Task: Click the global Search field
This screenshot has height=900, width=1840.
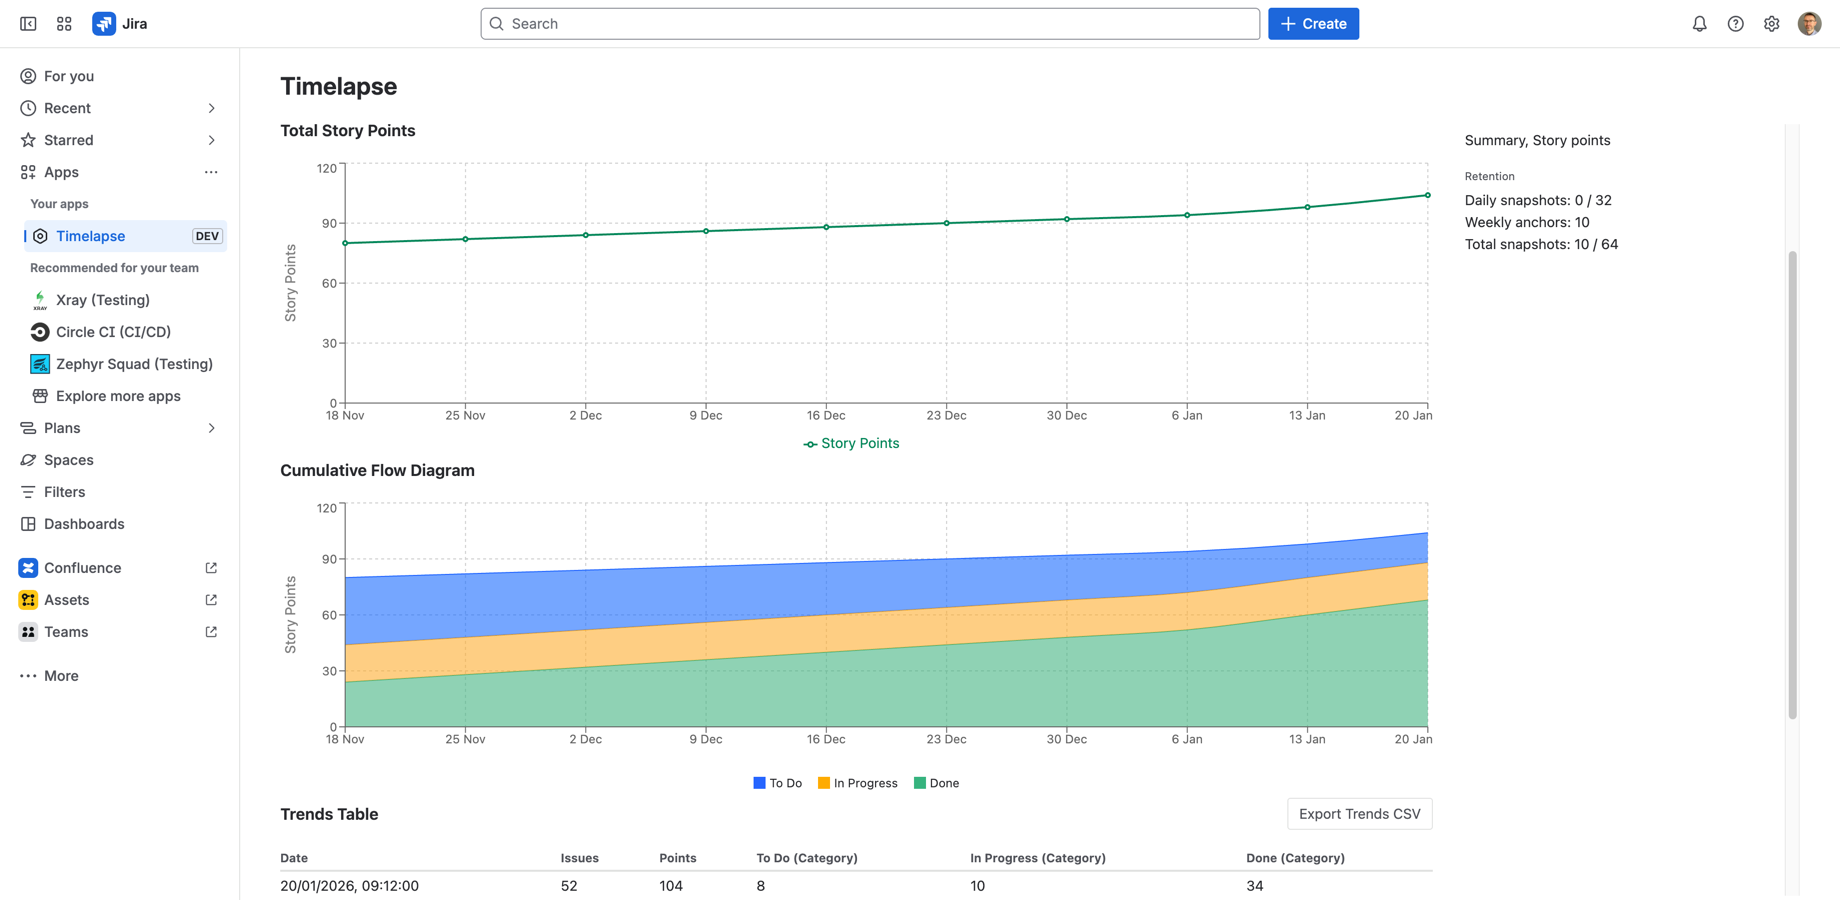Action: 868,23
